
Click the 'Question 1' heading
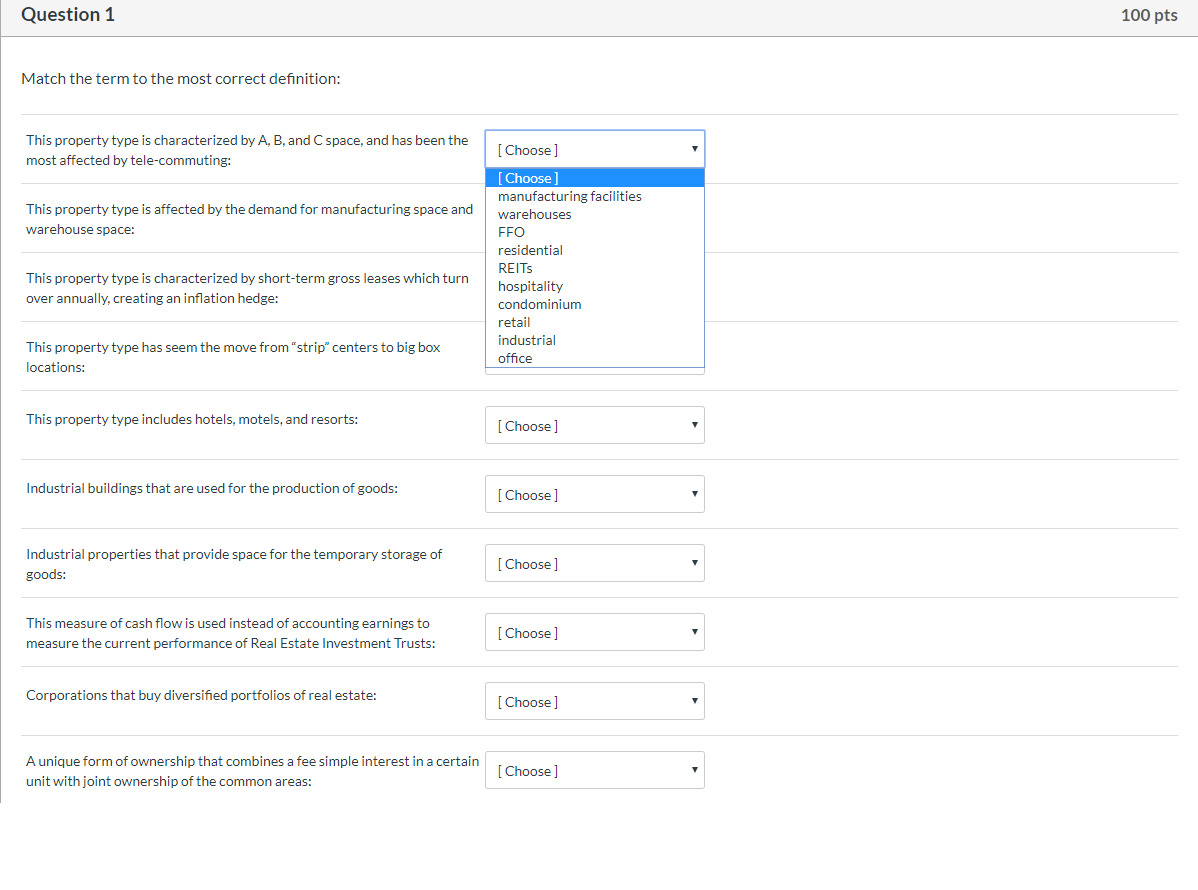(68, 15)
